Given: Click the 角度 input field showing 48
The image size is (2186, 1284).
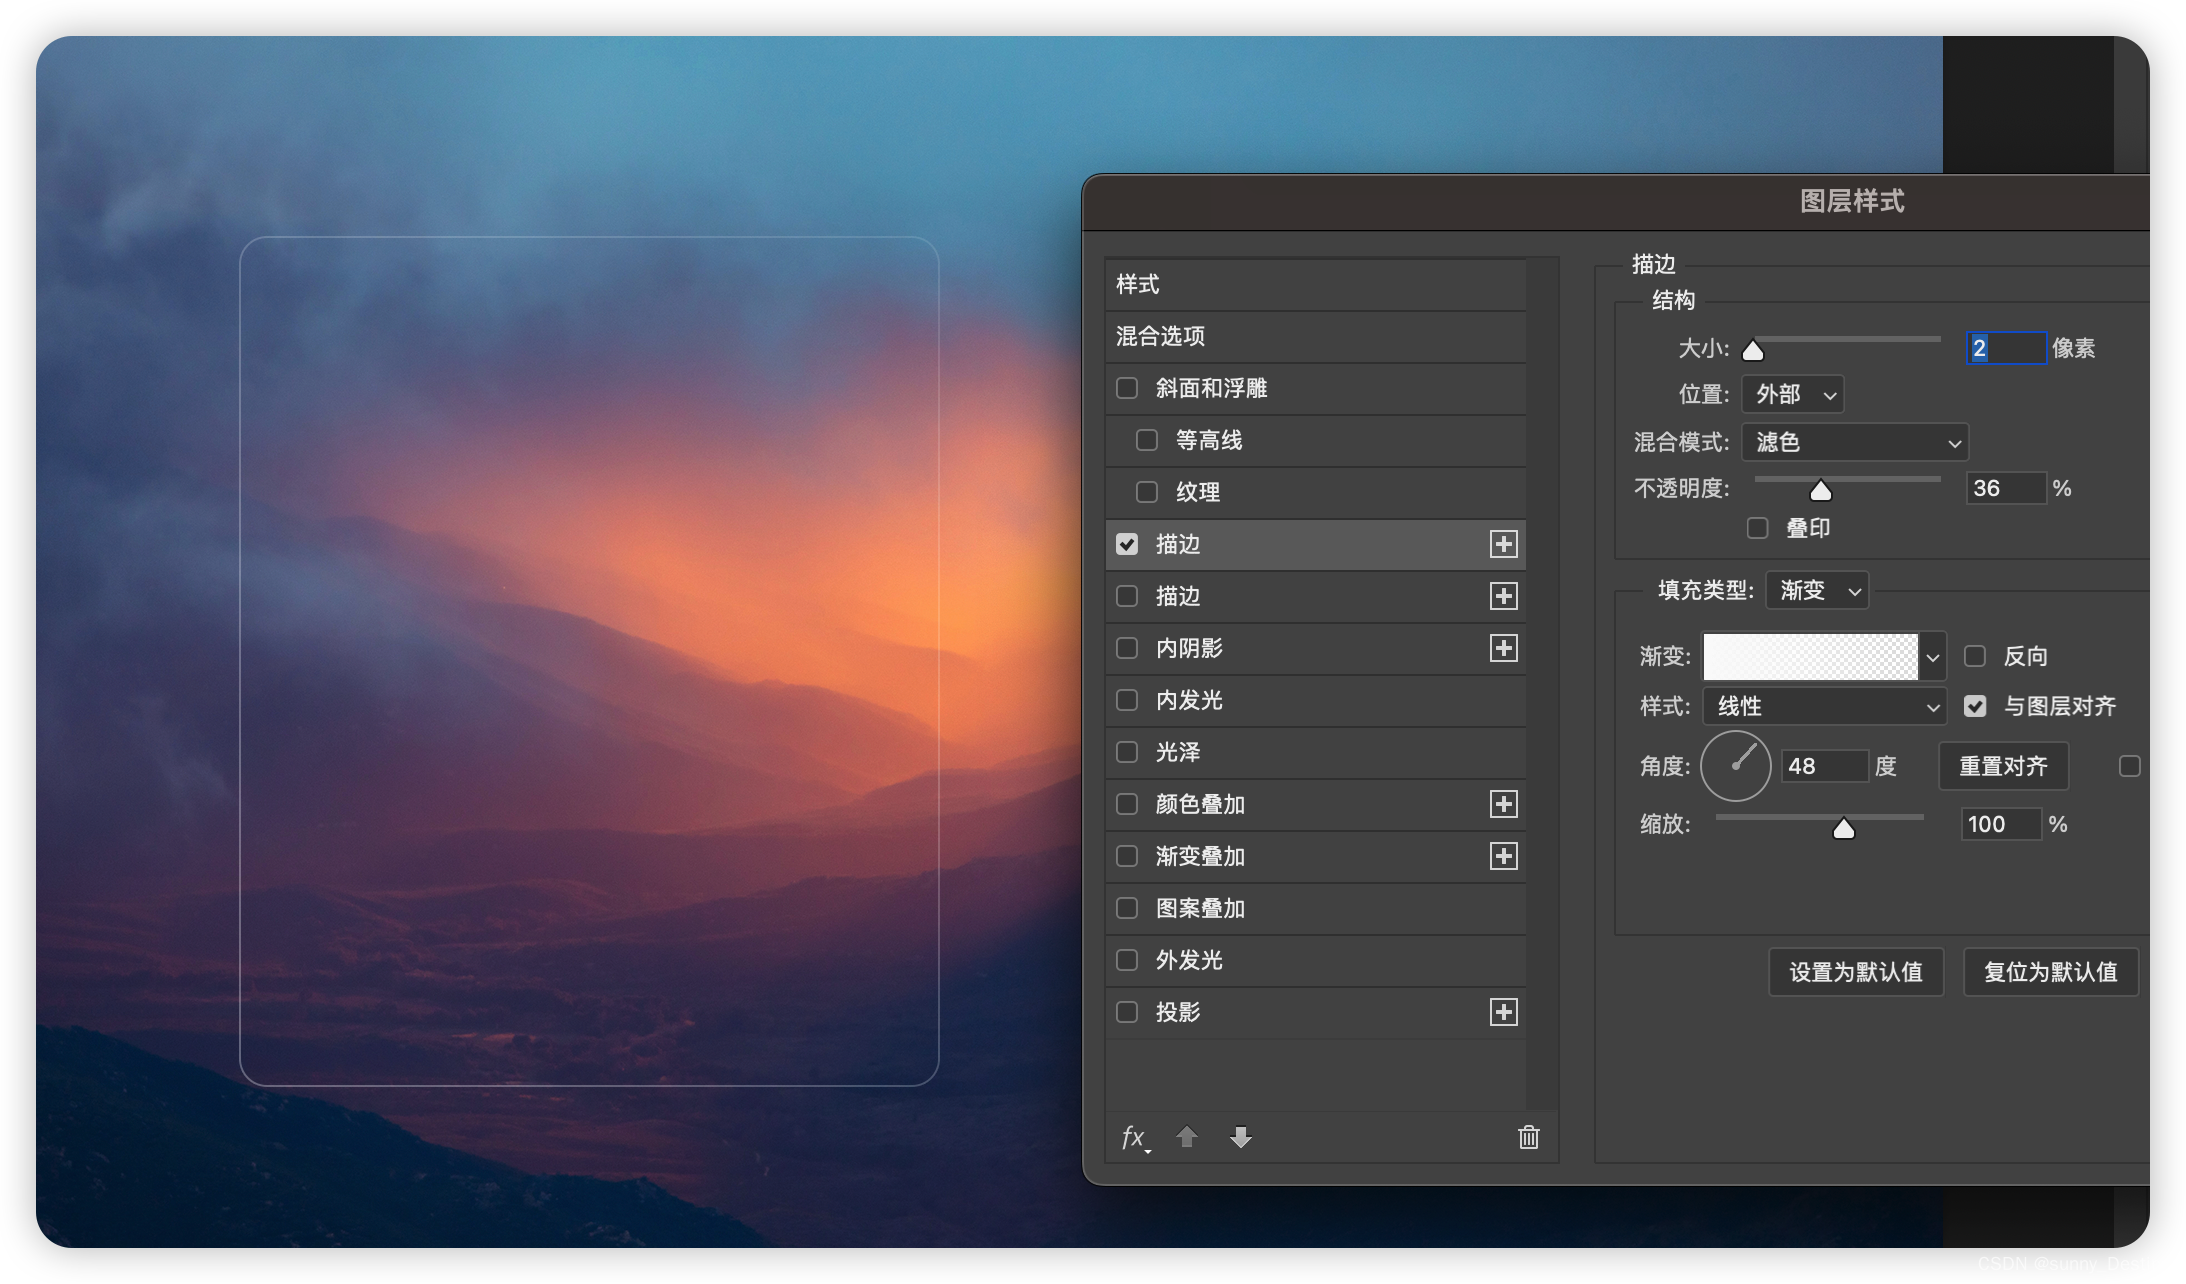Looking at the screenshot, I should point(1824,766).
